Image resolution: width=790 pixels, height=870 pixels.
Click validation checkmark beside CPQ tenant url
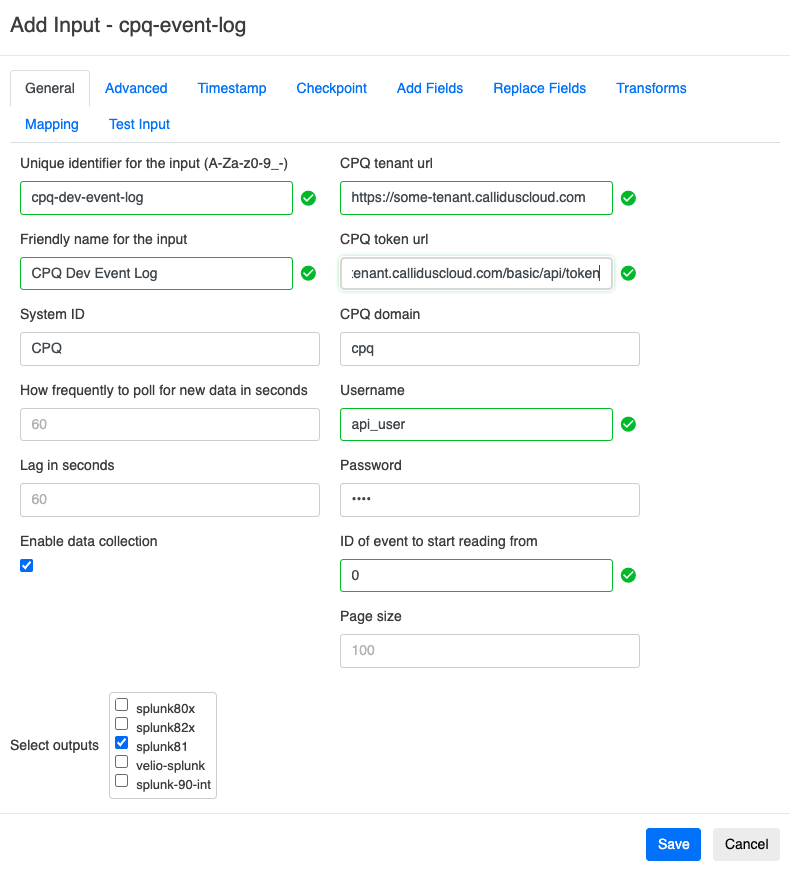[x=628, y=198]
